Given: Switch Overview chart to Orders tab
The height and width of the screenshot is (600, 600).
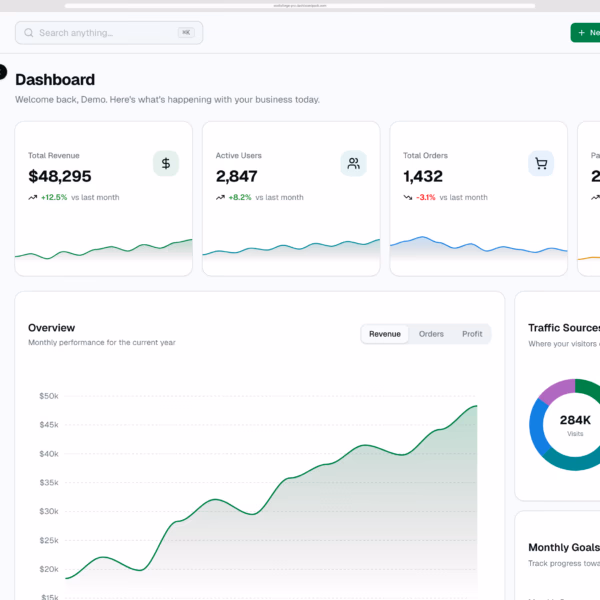Looking at the screenshot, I should (x=431, y=334).
